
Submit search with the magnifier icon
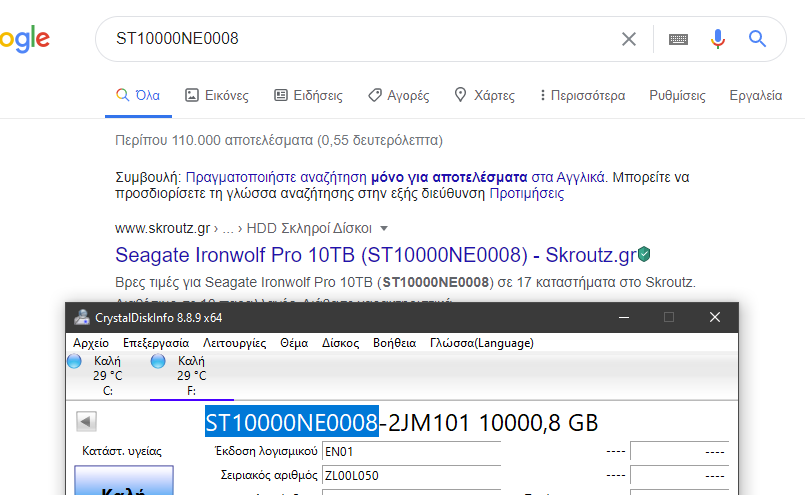pos(757,39)
